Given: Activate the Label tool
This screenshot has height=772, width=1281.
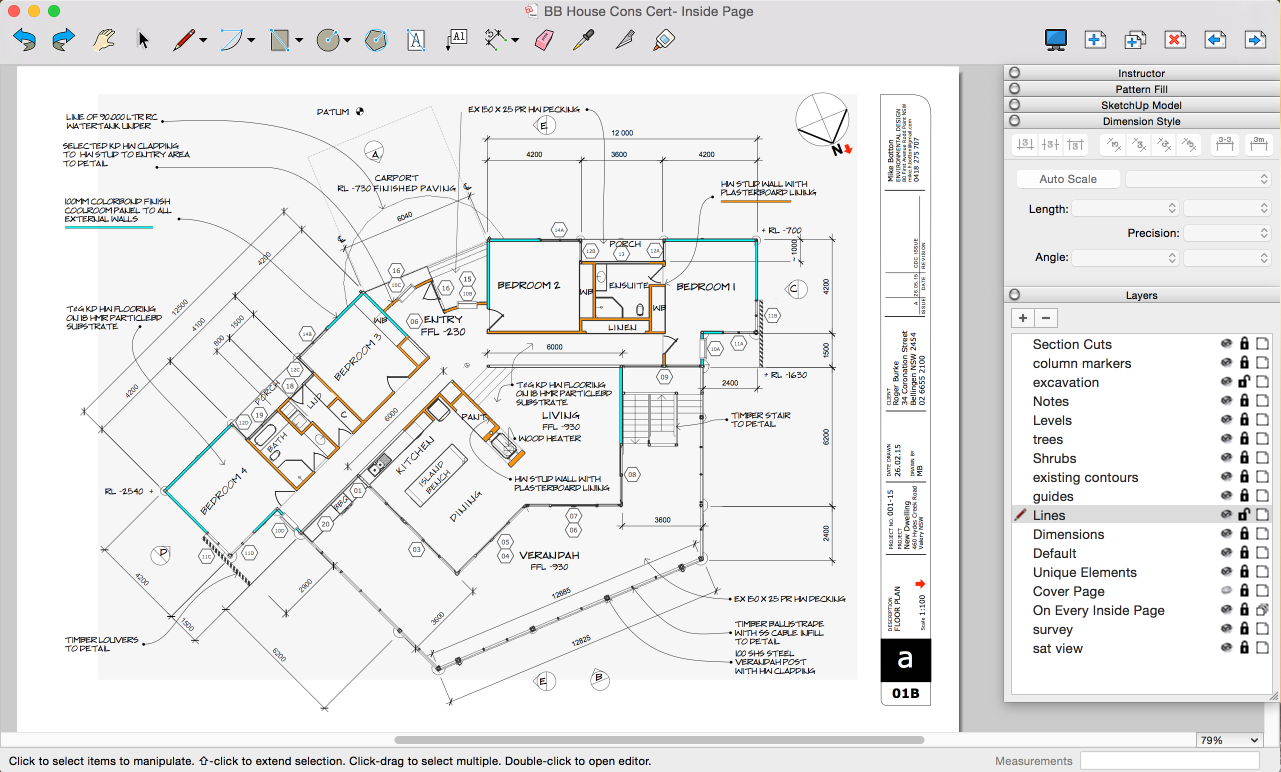Looking at the screenshot, I should point(456,40).
